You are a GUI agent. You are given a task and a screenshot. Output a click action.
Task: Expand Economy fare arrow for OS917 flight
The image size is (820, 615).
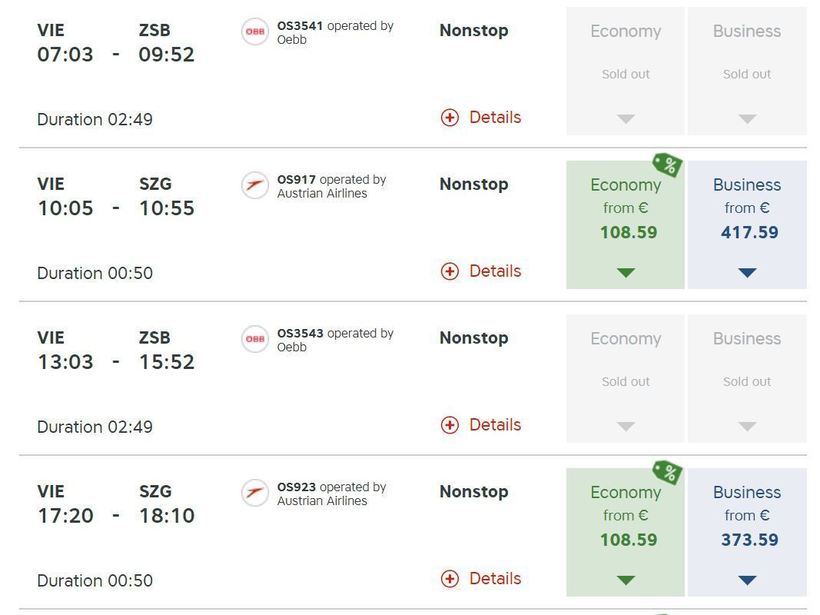pos(626,272)
